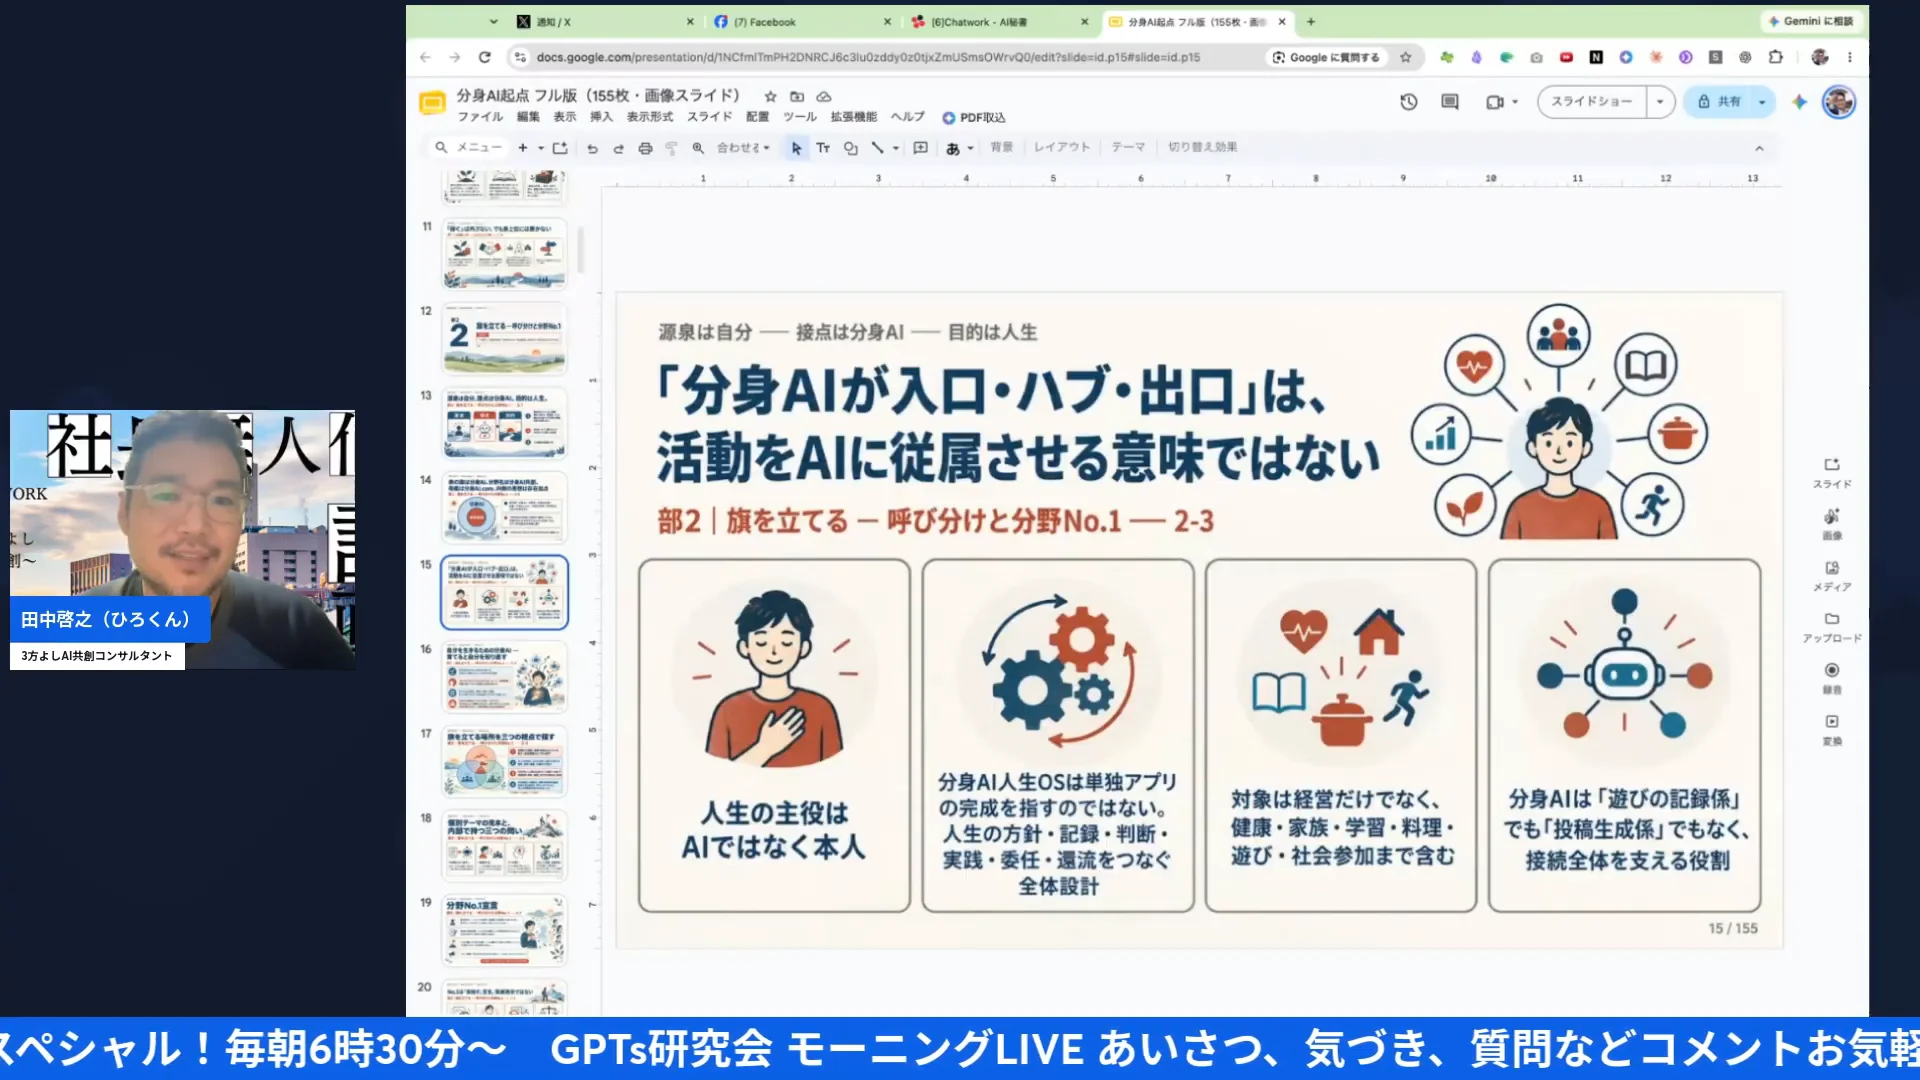Click the Google に質問する button in address bar
This screenshot has height=1080, width=1920.
[x=1326, y=57]
